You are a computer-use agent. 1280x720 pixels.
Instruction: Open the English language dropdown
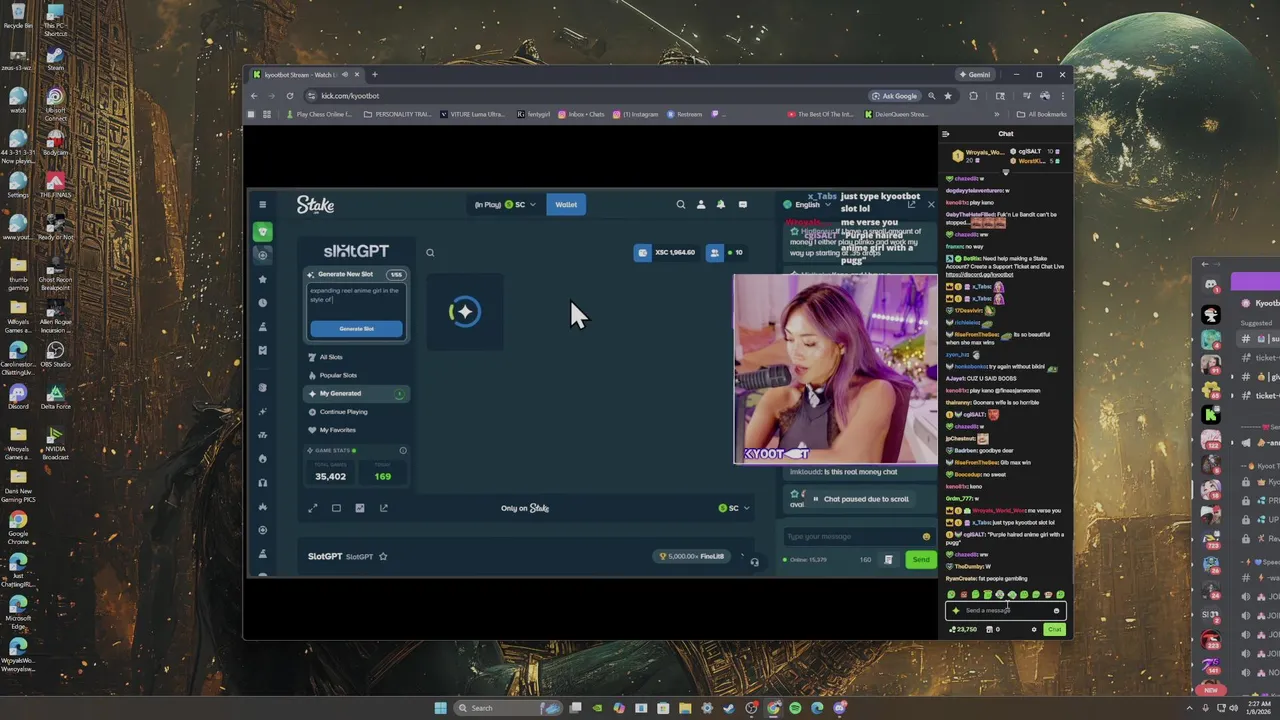[x=807, y=204]
